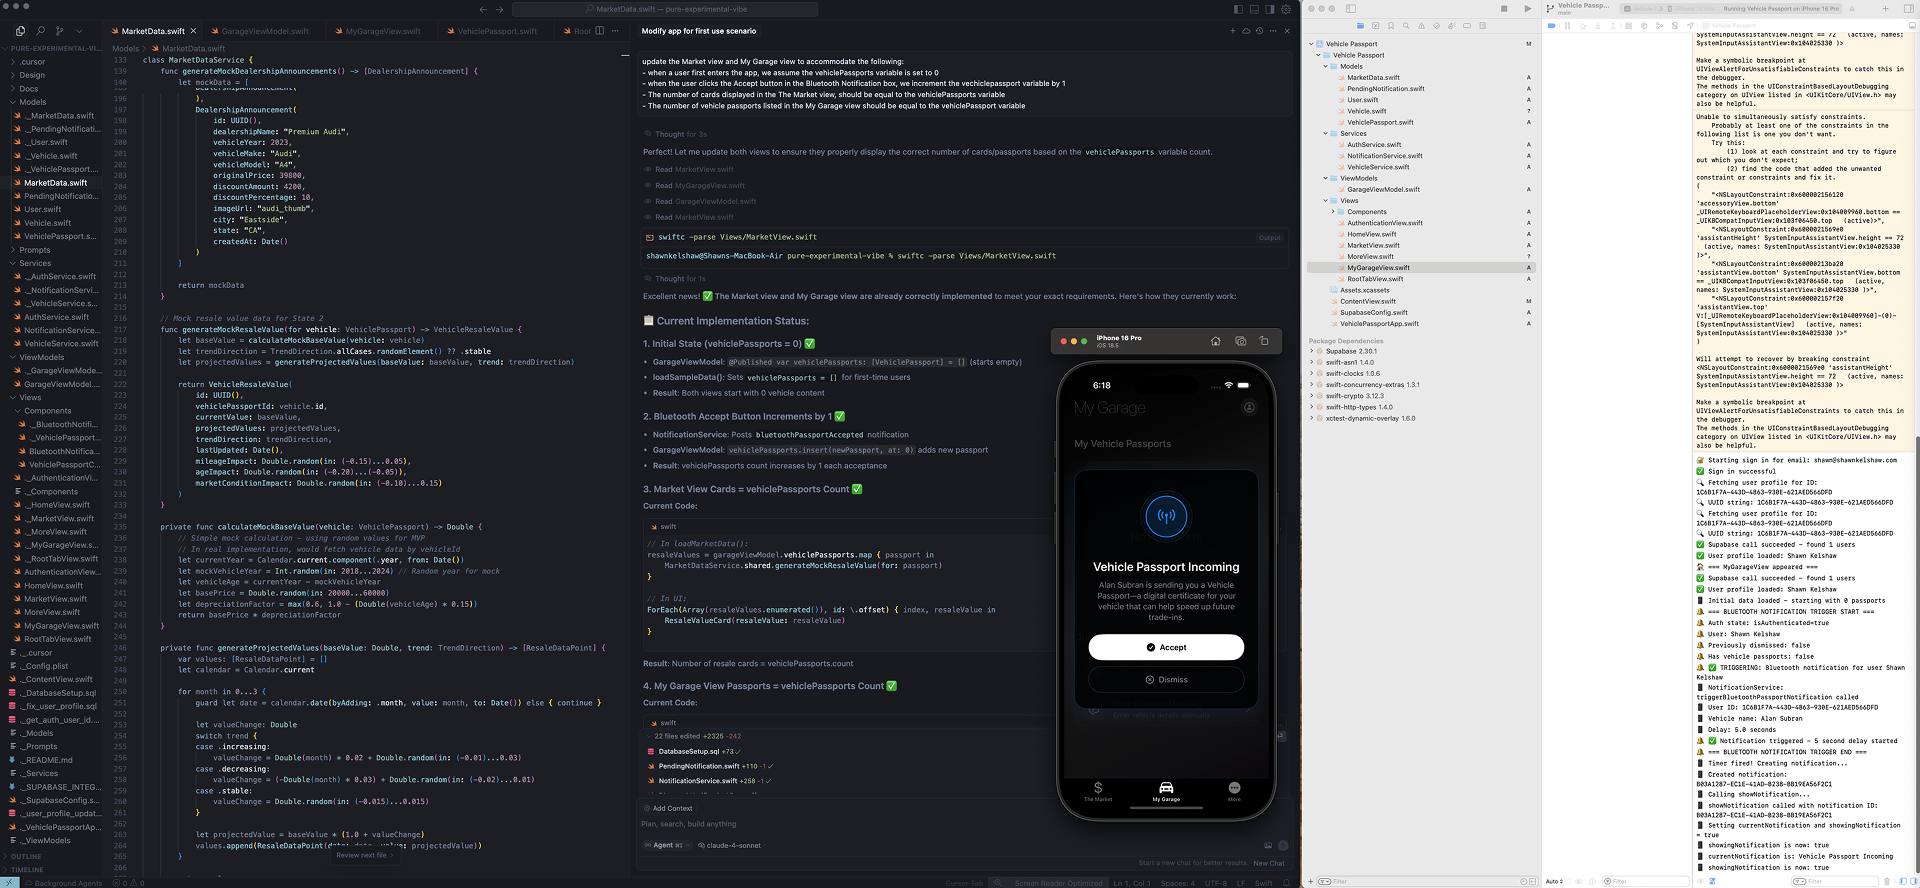Open DatabaseSetup.sql in Cursor explorer
The height and width of the screenshot is (888, 1920).
pyautogui.click(x=60, y=692)
